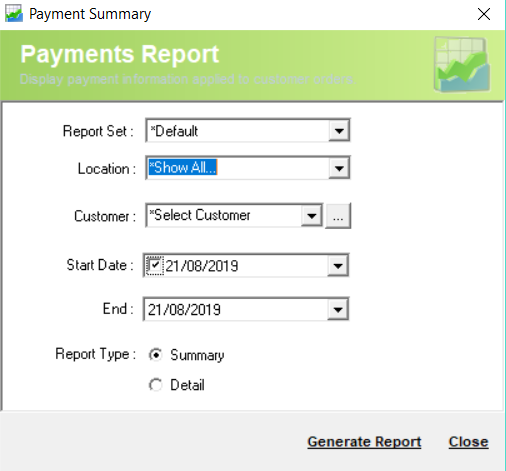Click the Generate Report link
The height and width of the screenshot is (471, 506).
[x=364, y=442]
